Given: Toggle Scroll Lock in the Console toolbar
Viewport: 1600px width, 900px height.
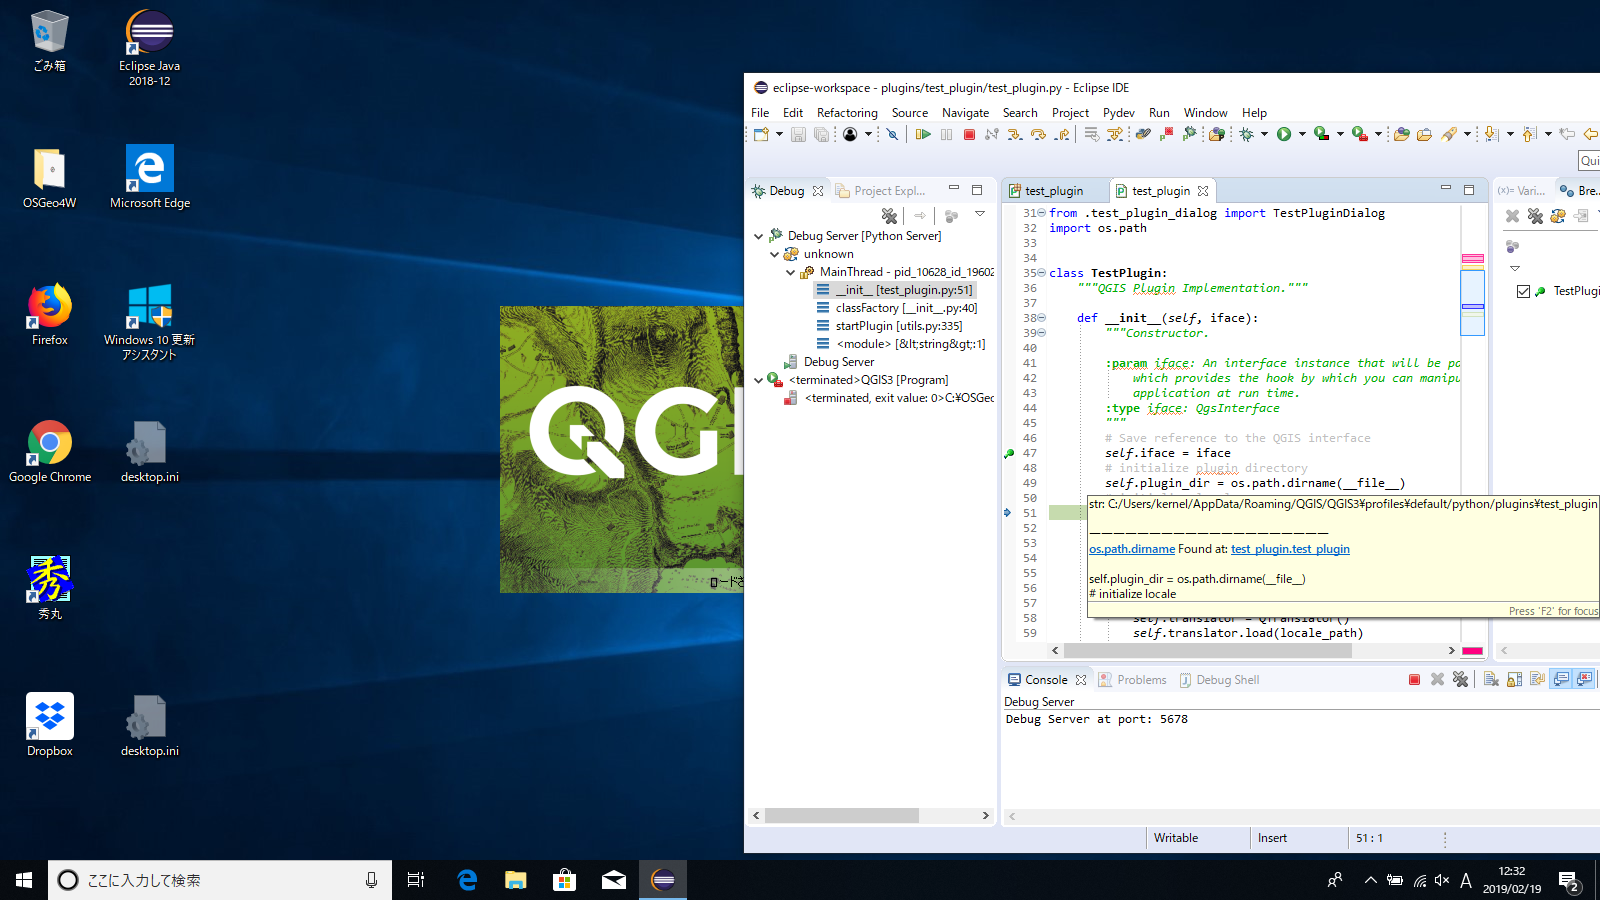Looking at the screenshot, I should tap(1514, 680).
